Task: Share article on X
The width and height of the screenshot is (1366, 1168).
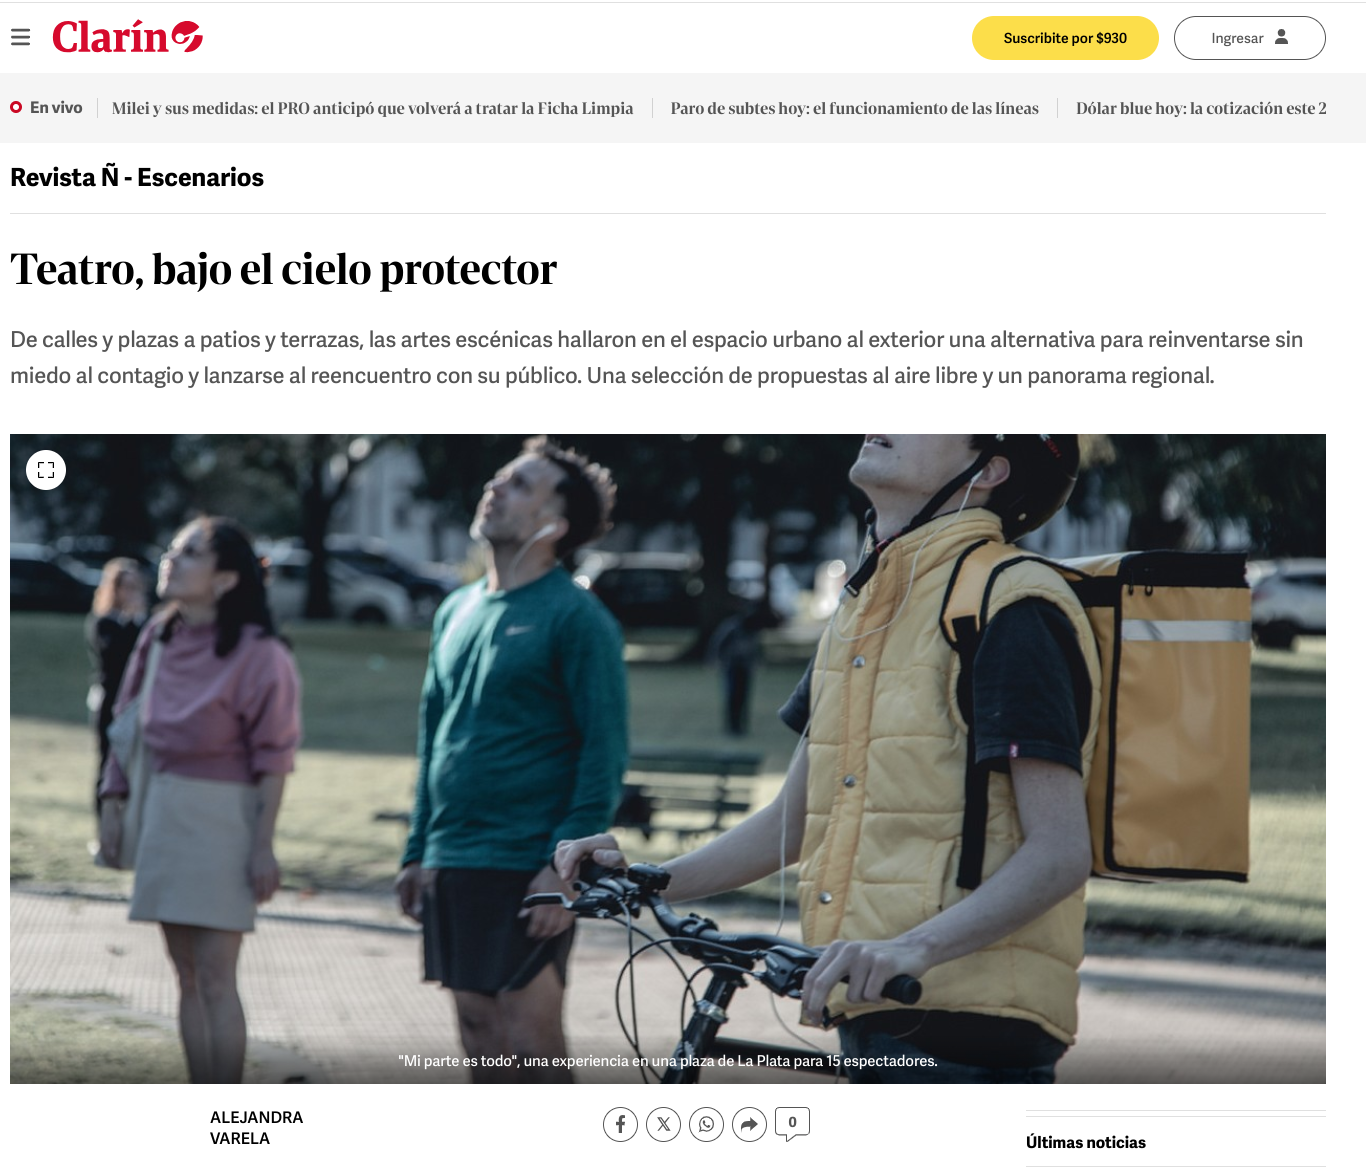Action: (x=663, y=1124)
